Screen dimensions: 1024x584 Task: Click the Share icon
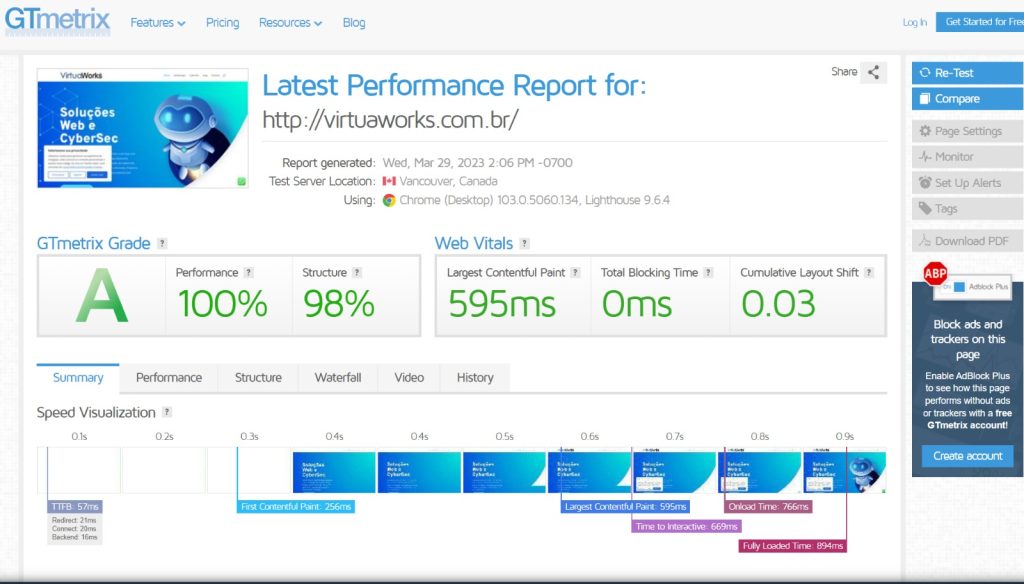(x=873, y=72)
